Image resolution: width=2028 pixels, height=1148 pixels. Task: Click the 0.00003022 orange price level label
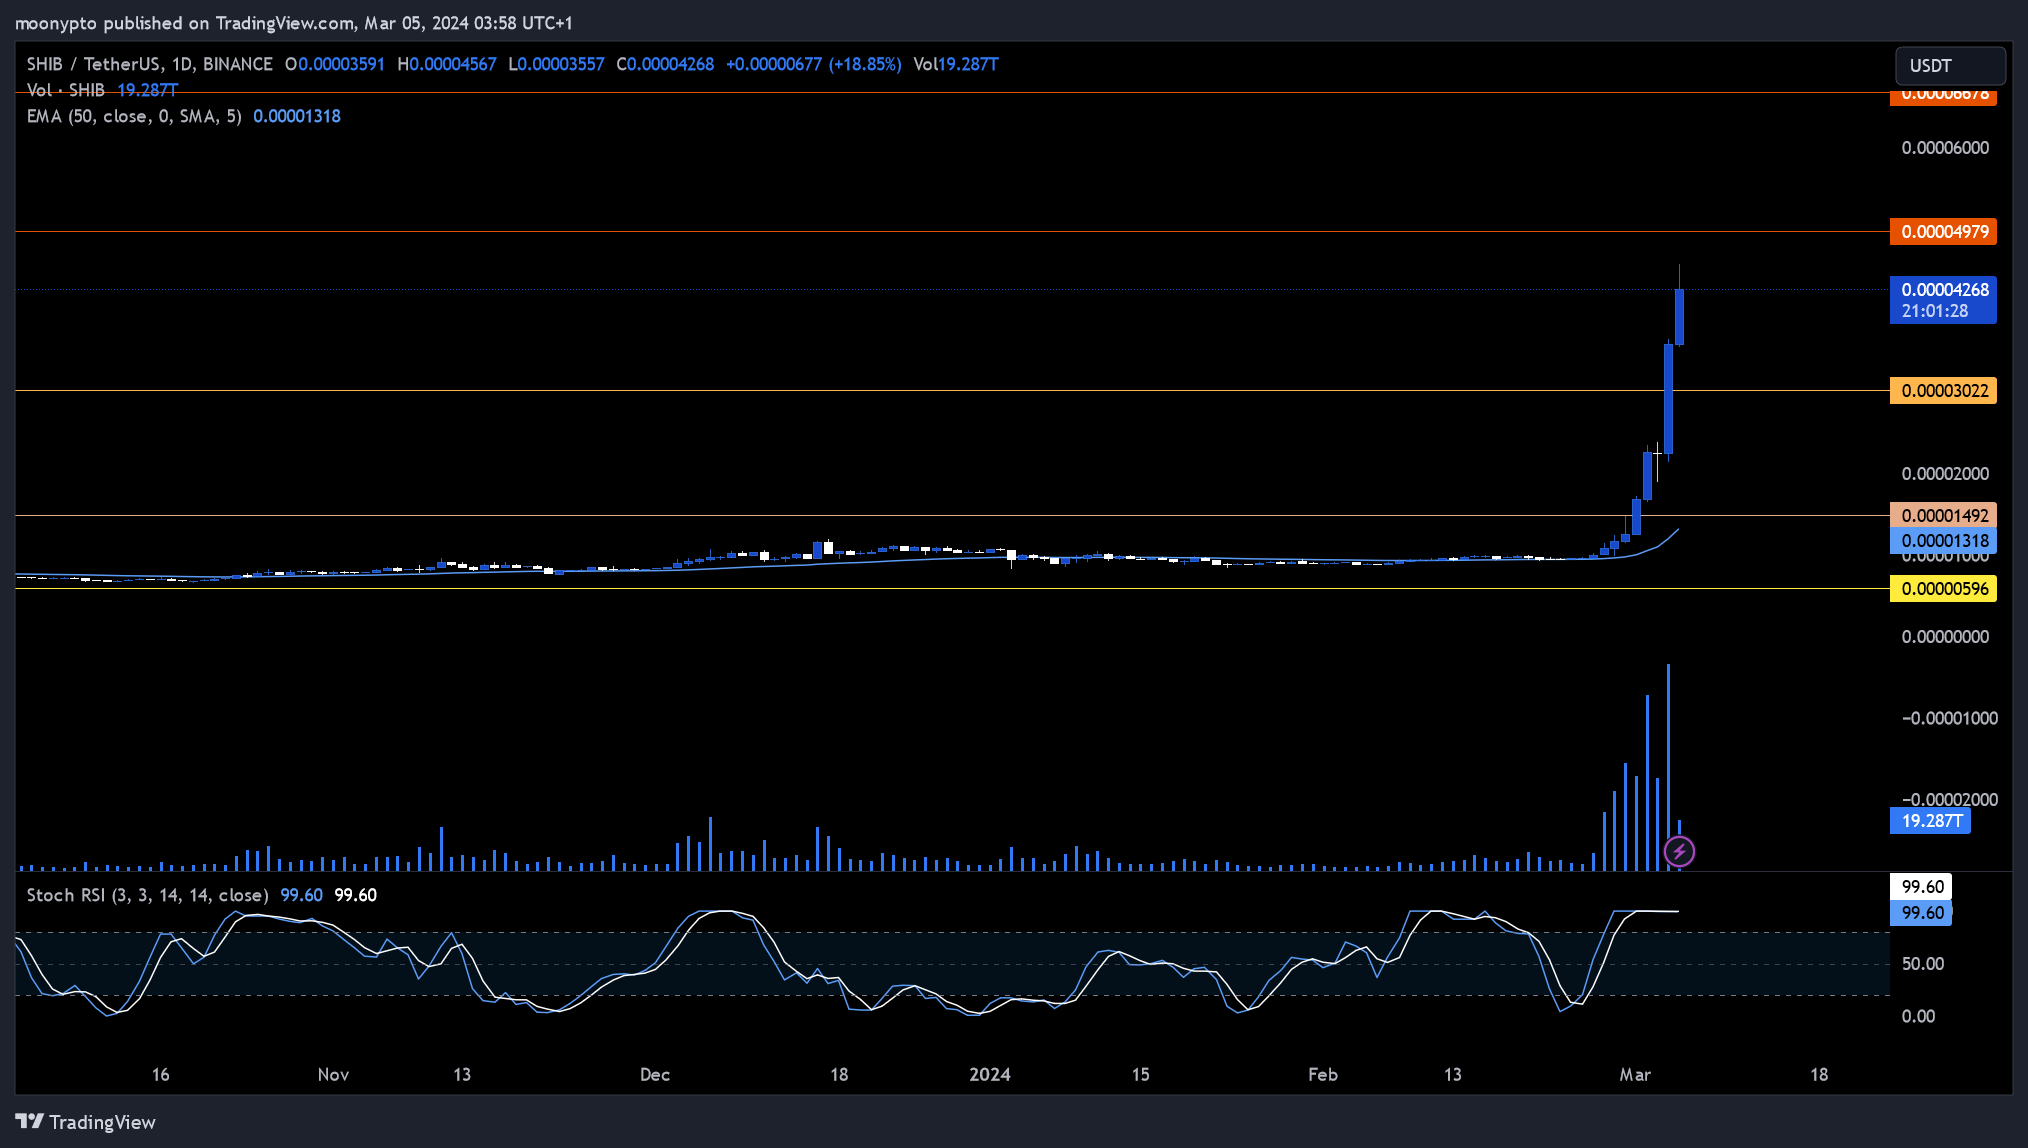coord(1943,391)
